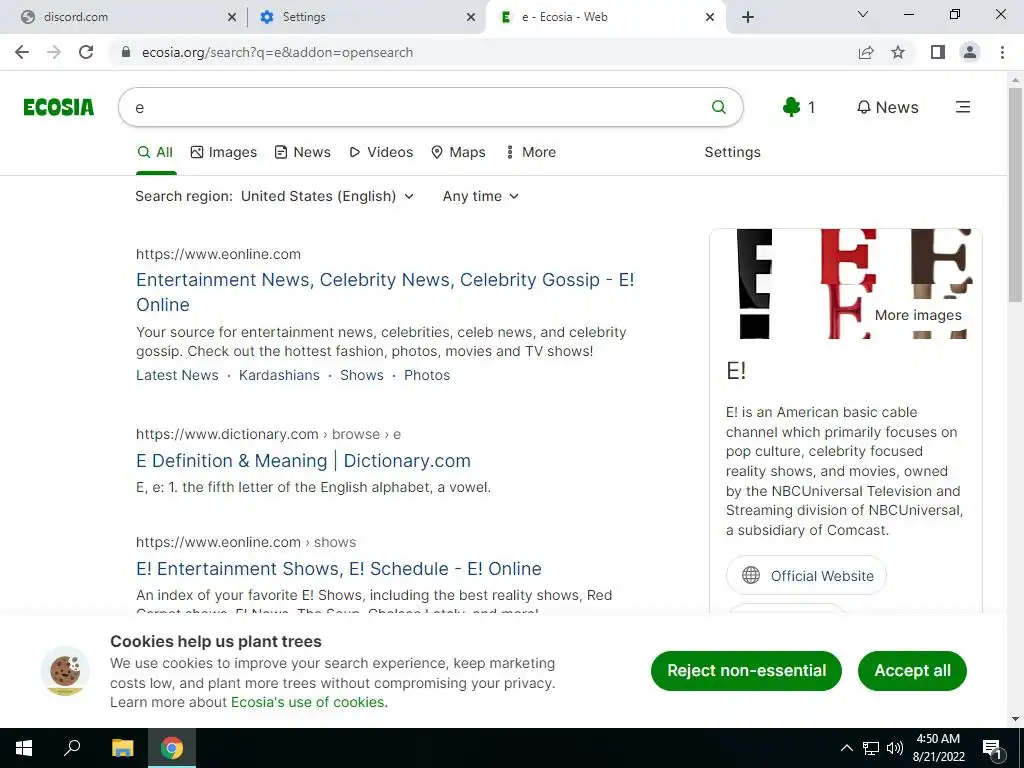Switch to Images results
Viewport: 1024px width, 768px height.
click(x=223, y=152)
